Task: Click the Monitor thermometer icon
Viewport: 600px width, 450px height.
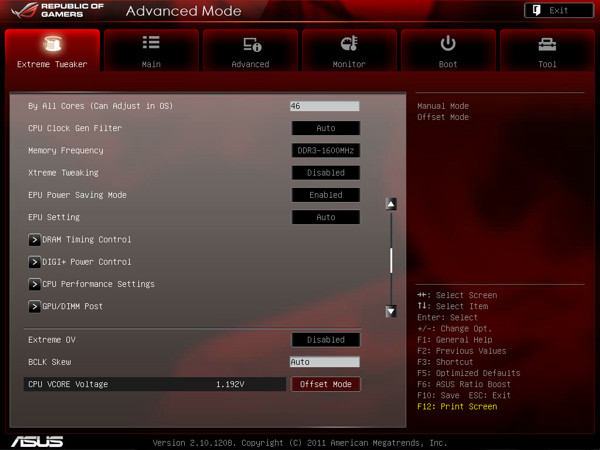Action: (x=349, y=43)
